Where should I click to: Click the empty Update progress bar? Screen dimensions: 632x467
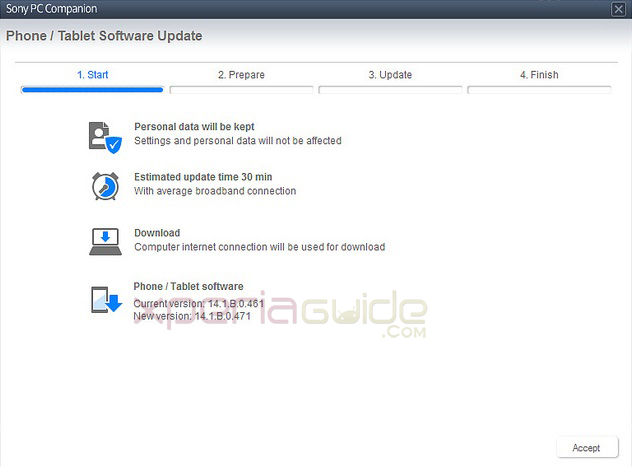tap(390, 90)
